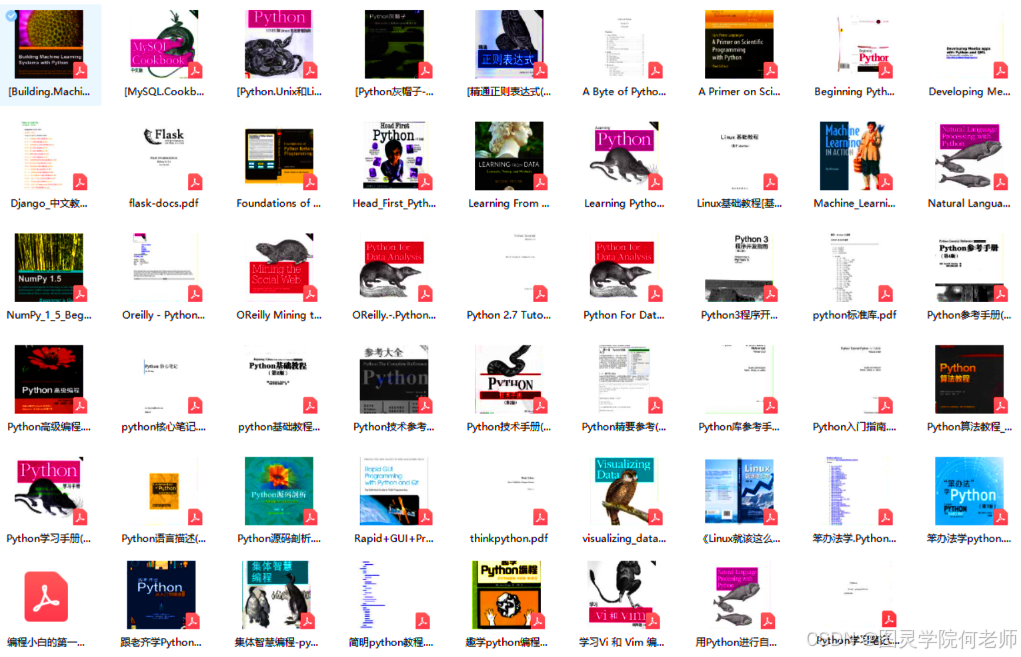Toggle the checkmark on [Building.Machi... file
Viewport: 1021px width, 657px height.
11,15
